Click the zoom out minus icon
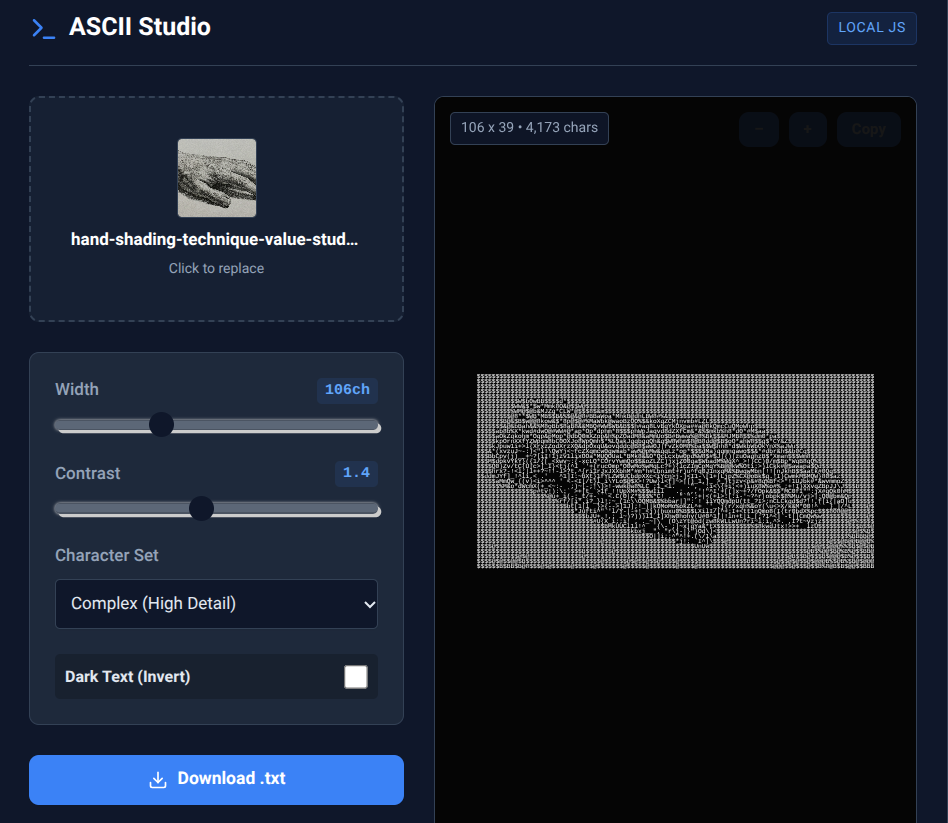Screen dimensions: 948x823 pos(759,129)
